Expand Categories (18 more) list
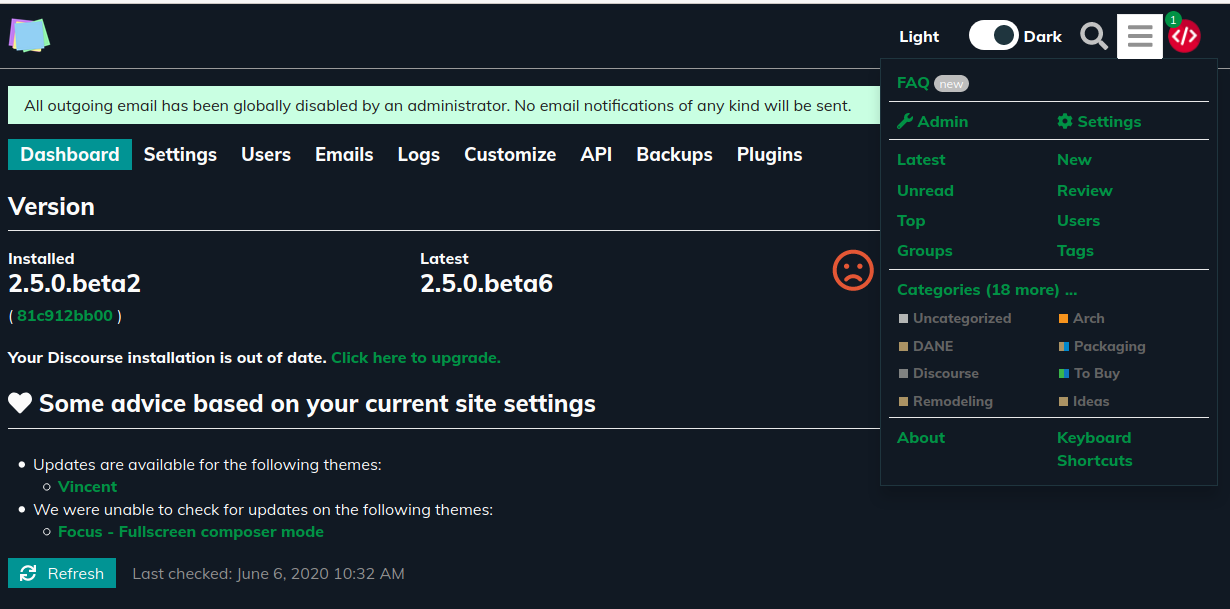The height and width of the screenshot is (609, 1230). [986, 290]
